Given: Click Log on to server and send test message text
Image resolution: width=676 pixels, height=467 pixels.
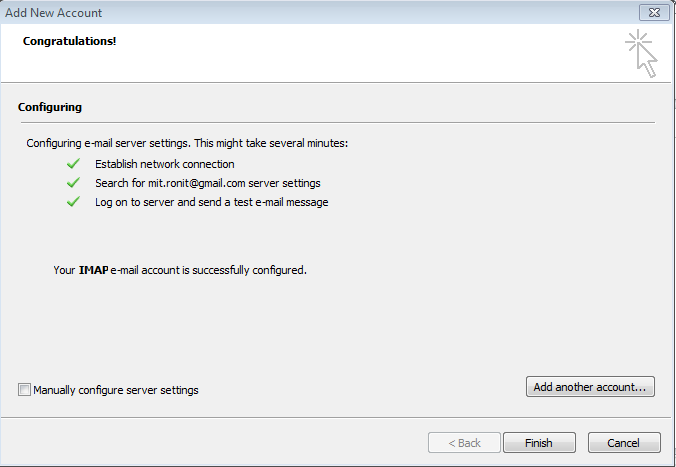Looking at the screenshot, I should [x=212, y=202].
